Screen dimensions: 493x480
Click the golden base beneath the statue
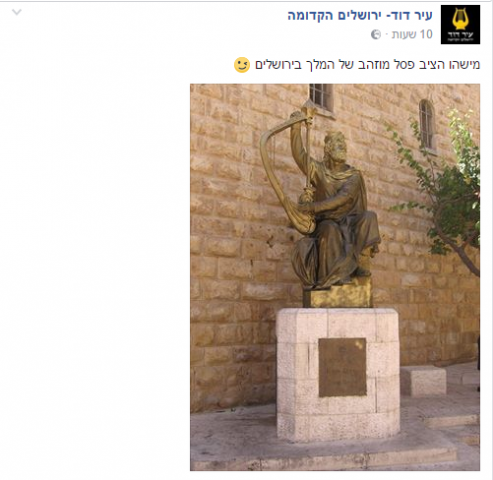[x=337, y=294]
